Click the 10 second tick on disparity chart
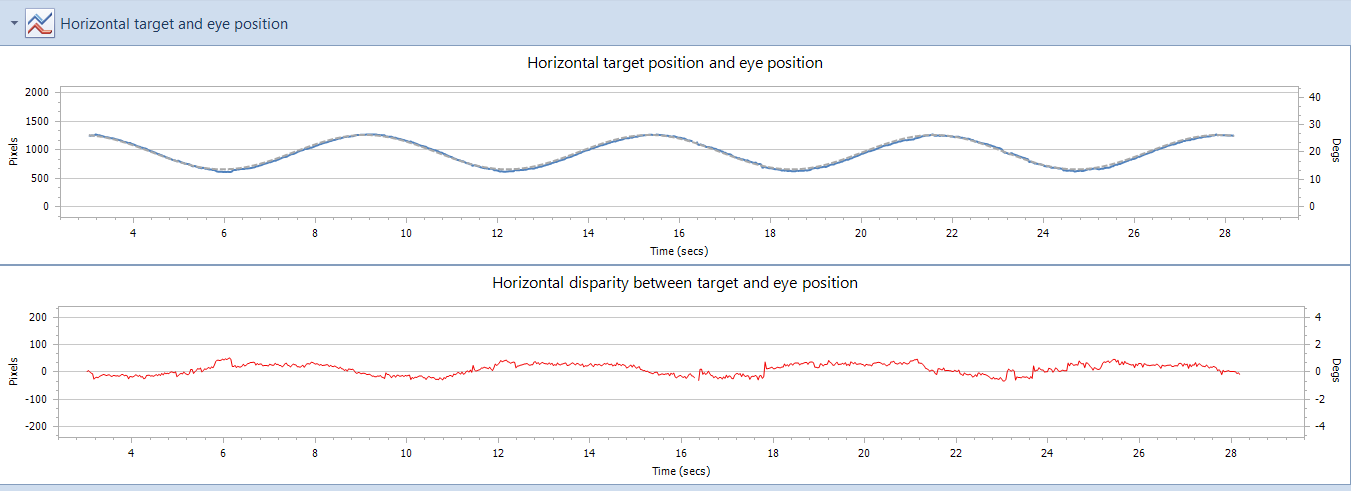The height and width of the screenshot is (491, 1351). (x=406, y=453)
